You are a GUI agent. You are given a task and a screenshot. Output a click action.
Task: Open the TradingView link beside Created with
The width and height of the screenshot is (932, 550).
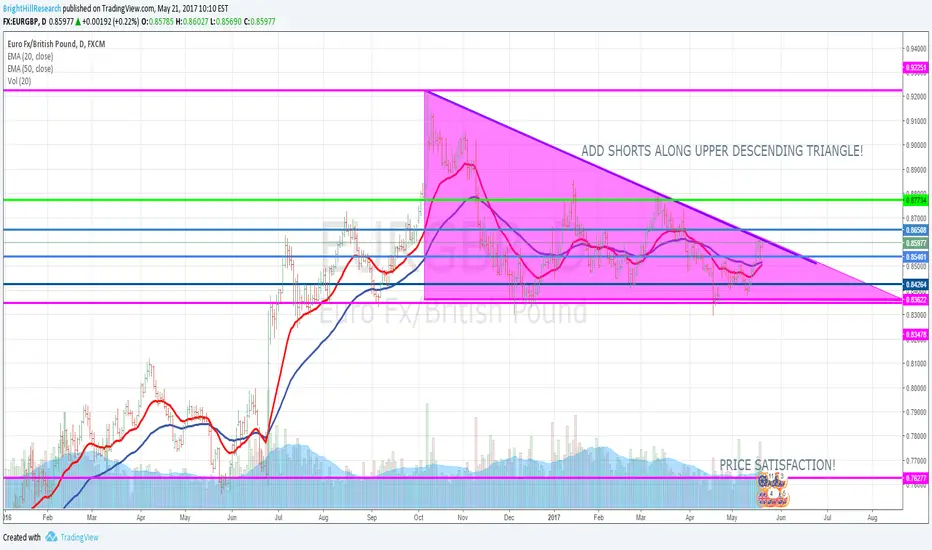pos(79,538)
